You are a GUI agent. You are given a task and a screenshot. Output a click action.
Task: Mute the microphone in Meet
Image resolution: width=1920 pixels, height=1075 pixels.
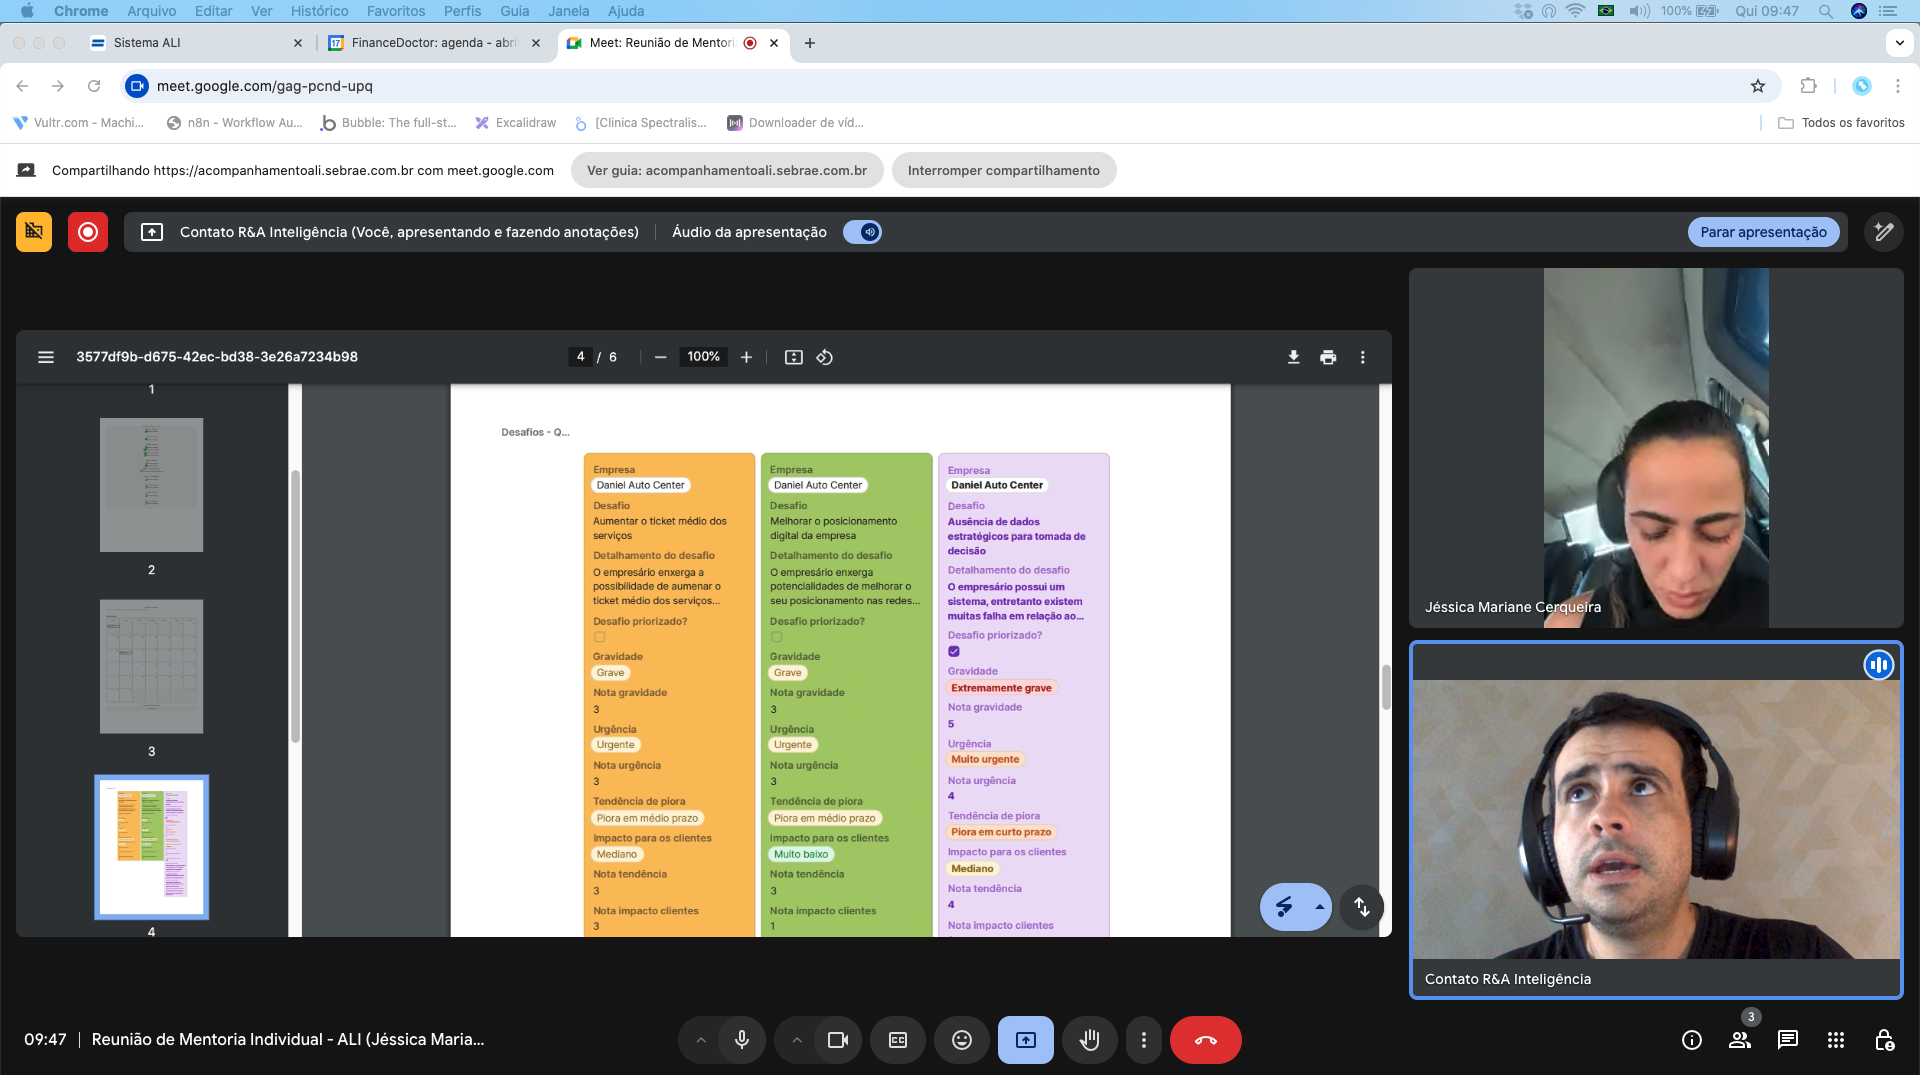pyautogui.click(x=742, y=1040)
